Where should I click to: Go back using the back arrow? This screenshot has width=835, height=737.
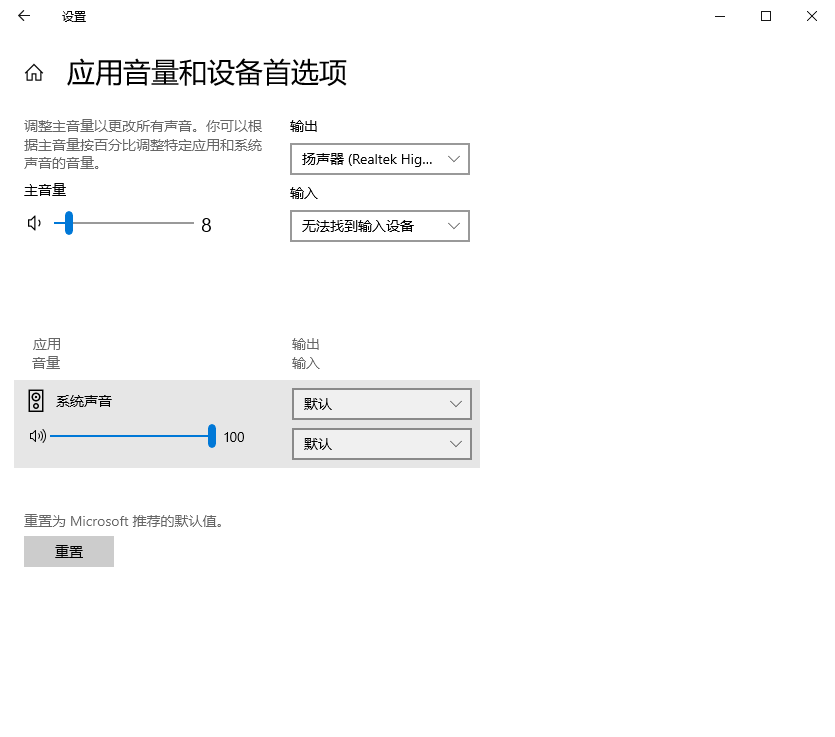24,16
